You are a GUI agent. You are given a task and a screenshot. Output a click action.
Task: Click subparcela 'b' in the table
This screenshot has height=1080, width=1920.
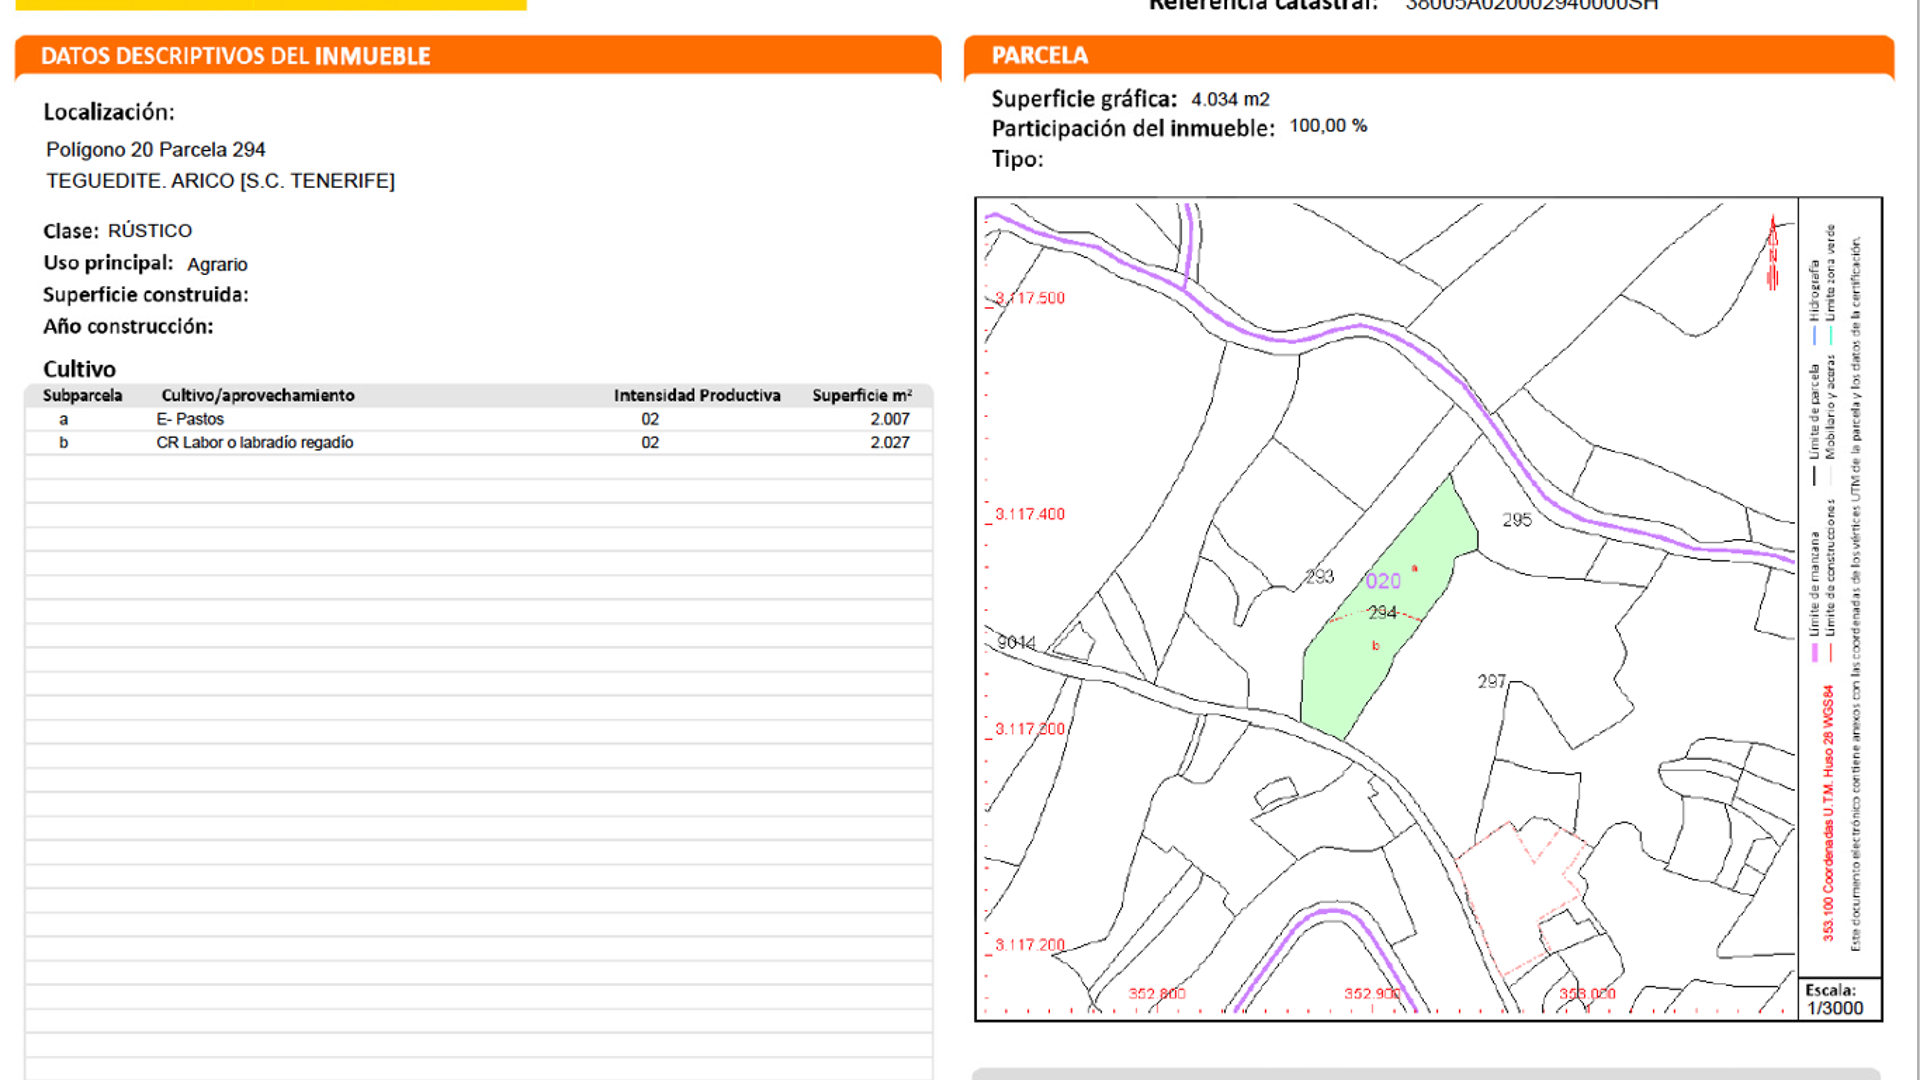64,443
